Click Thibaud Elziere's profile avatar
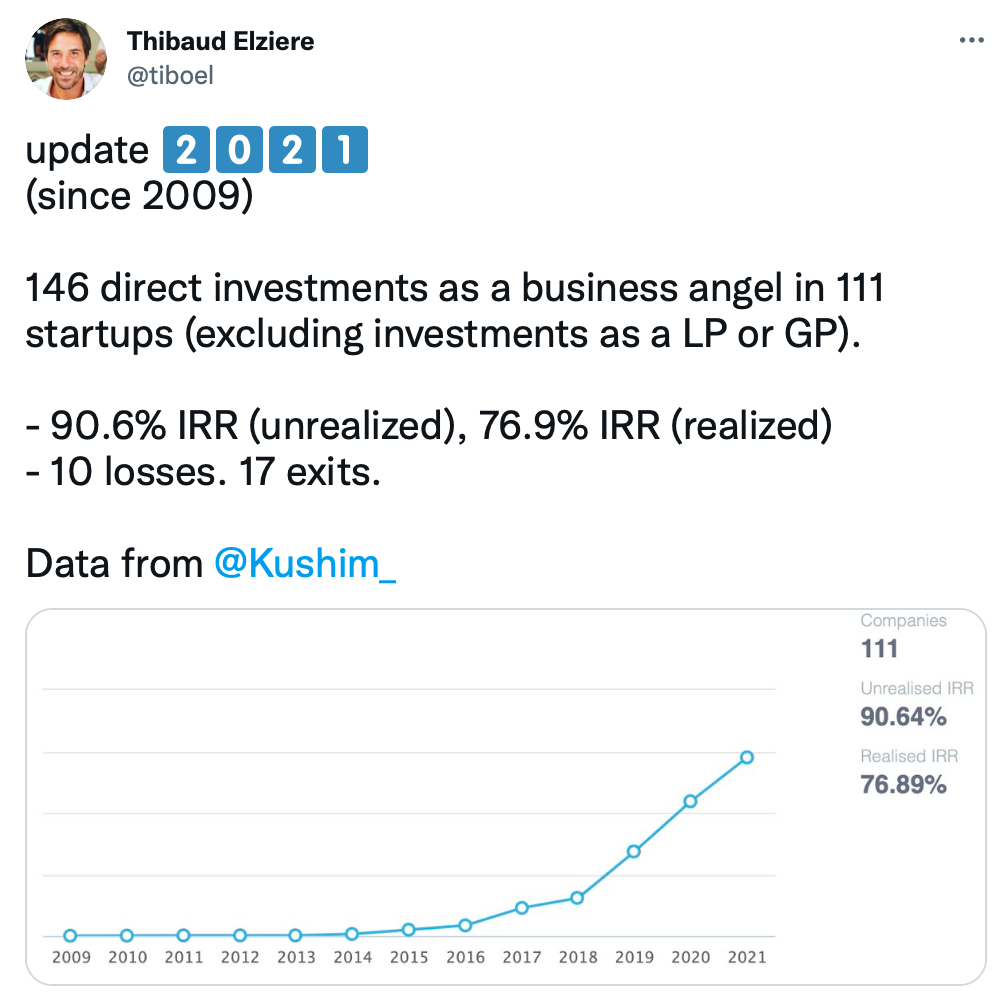 (66, 59)
